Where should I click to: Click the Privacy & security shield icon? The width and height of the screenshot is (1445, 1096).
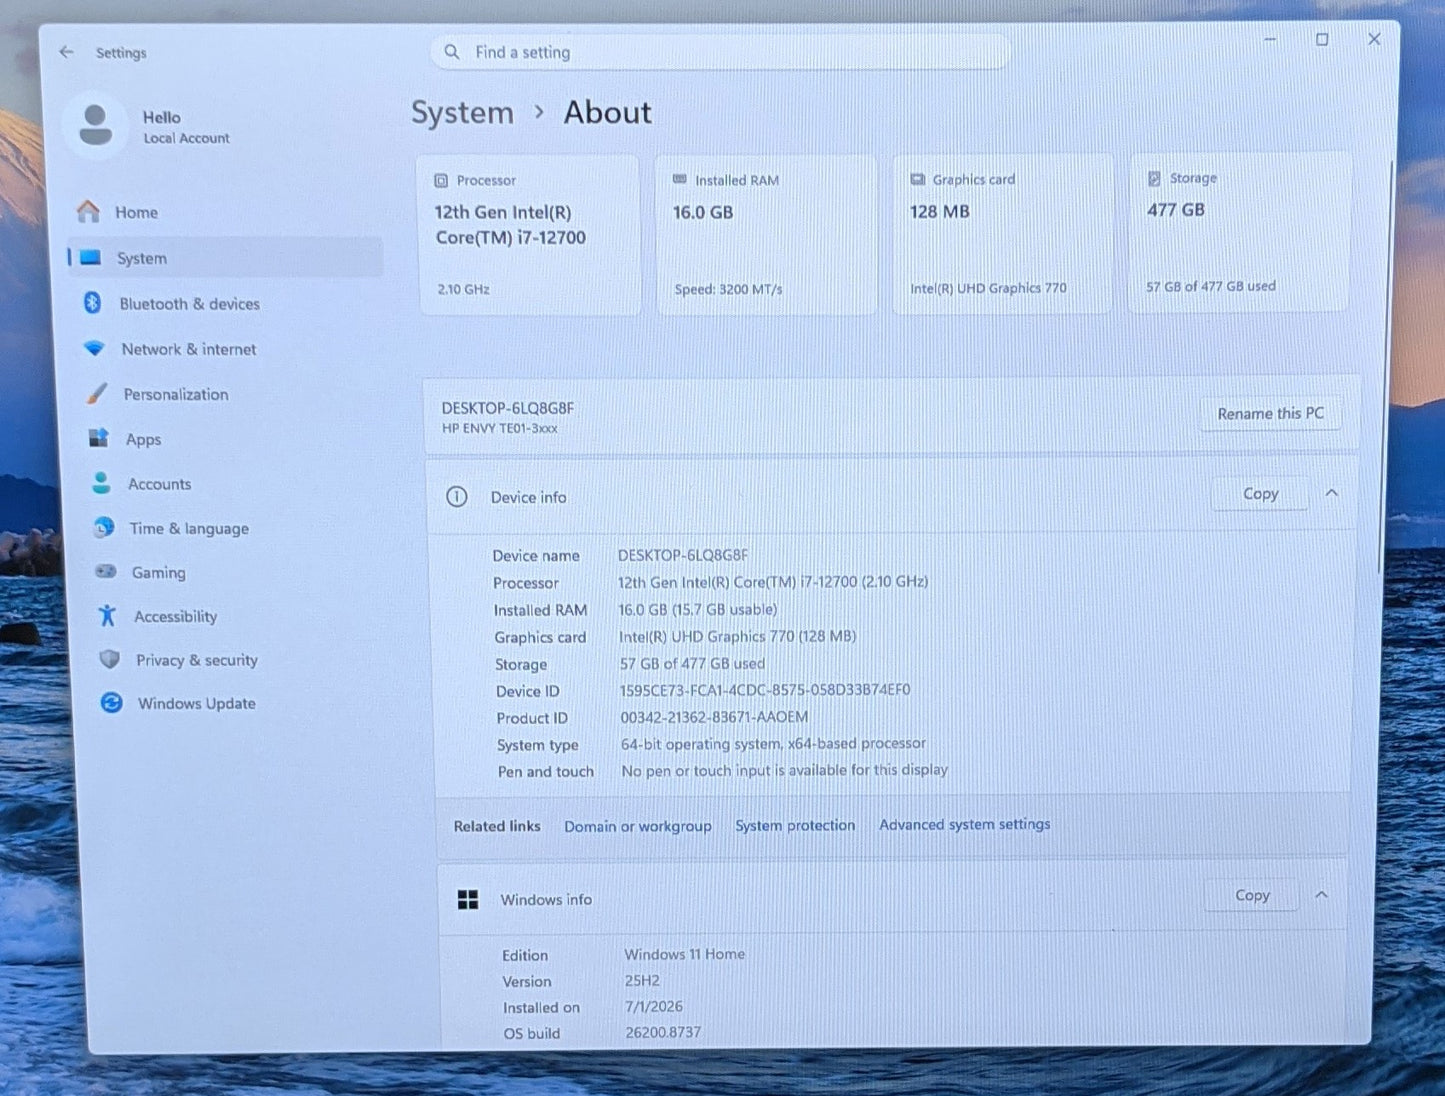coord(109,659)
